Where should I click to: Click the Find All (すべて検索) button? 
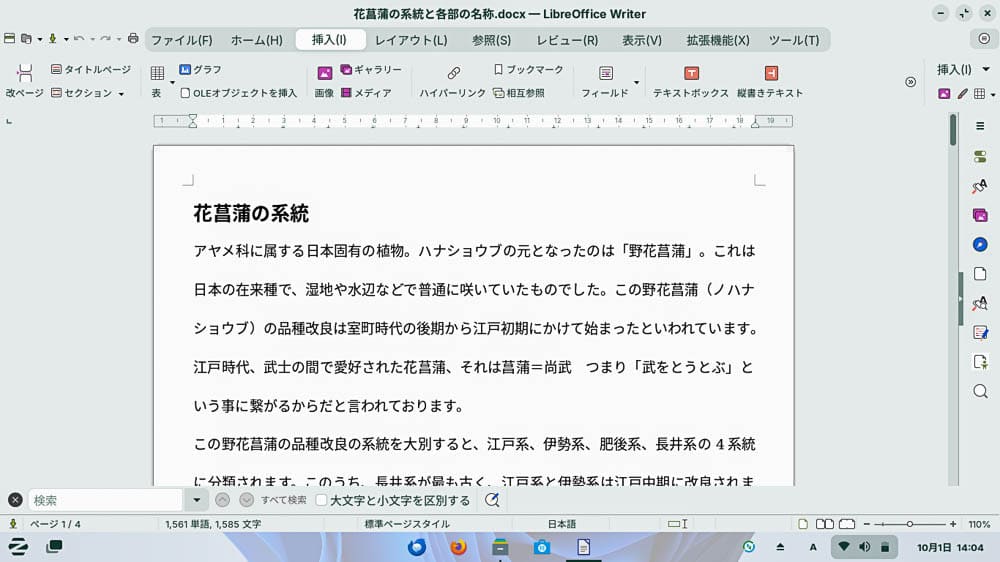[283, 500]
